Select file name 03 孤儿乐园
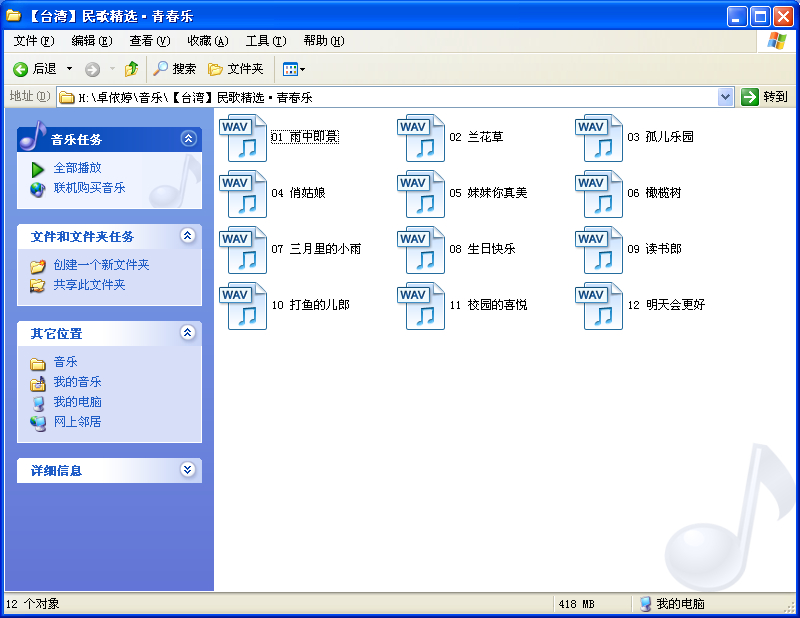This screenshot has width=800, height=618. click(x=660, y=137)
